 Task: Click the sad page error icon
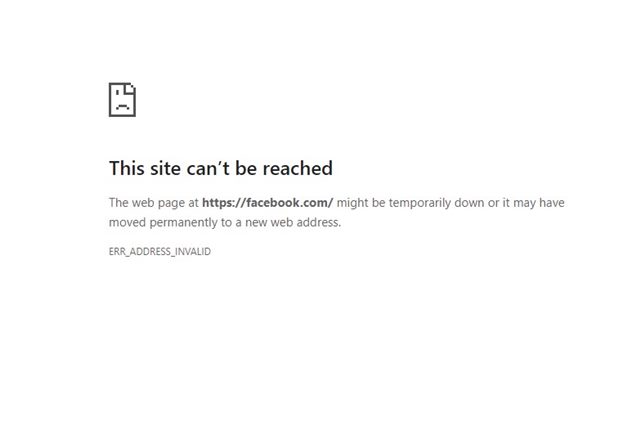pos(122,100)
